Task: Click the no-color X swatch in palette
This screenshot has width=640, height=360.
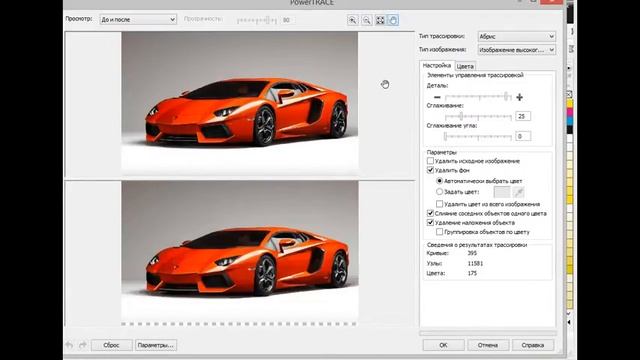Action: [x=569, y=94]
